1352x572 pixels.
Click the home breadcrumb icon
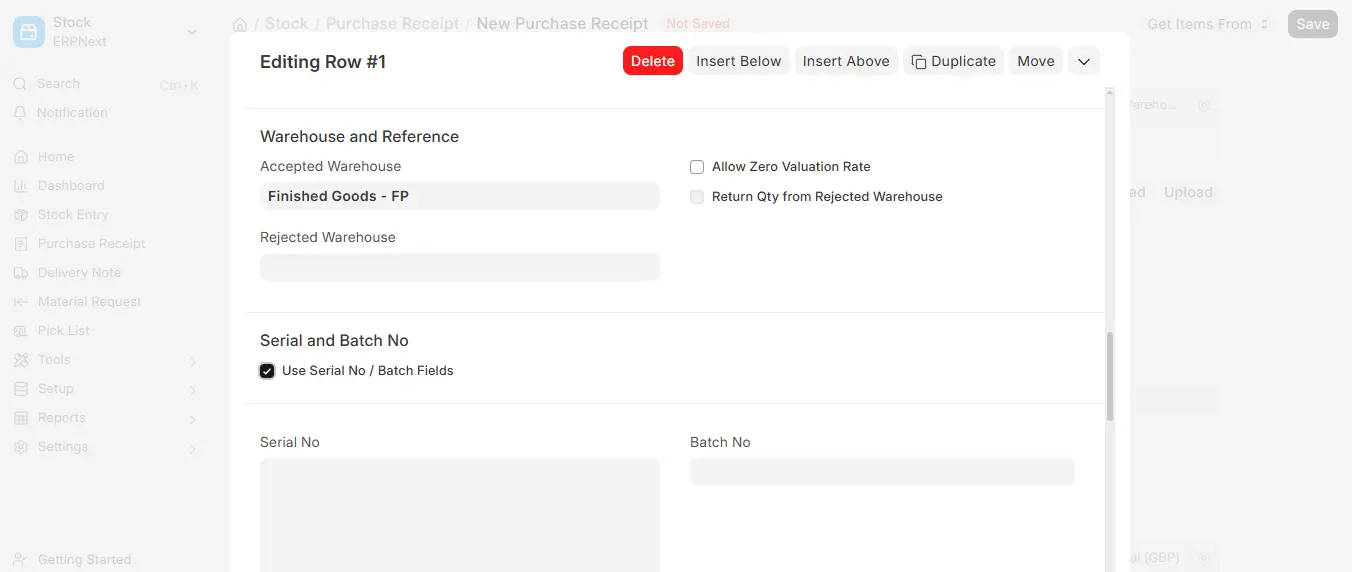(240, 24)
